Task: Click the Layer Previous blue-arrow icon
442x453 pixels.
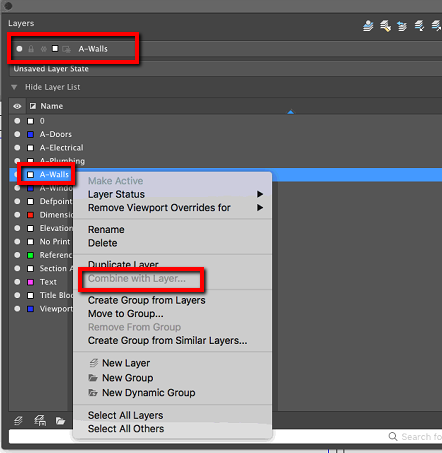Action: 402,26
